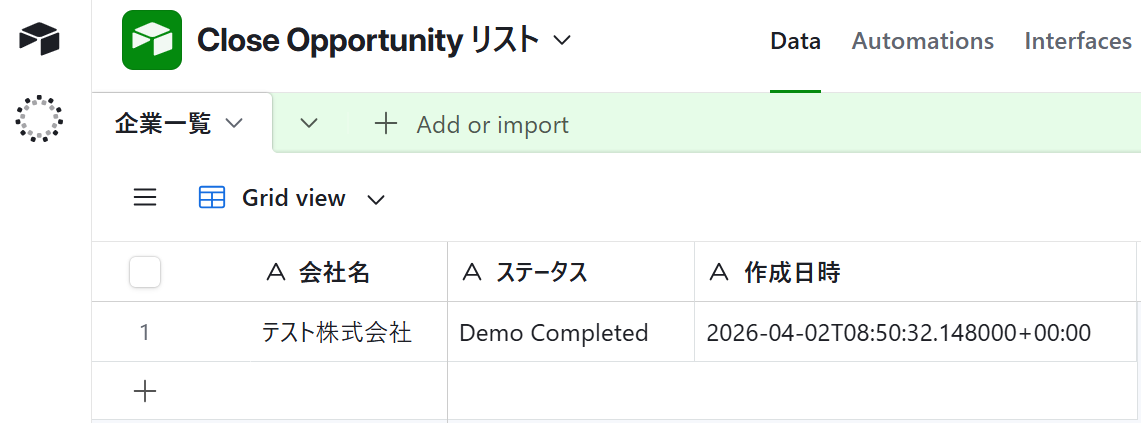Expand the base name dropdown chevron
This screenshot has height=423, width=1141.
point(562,40)
